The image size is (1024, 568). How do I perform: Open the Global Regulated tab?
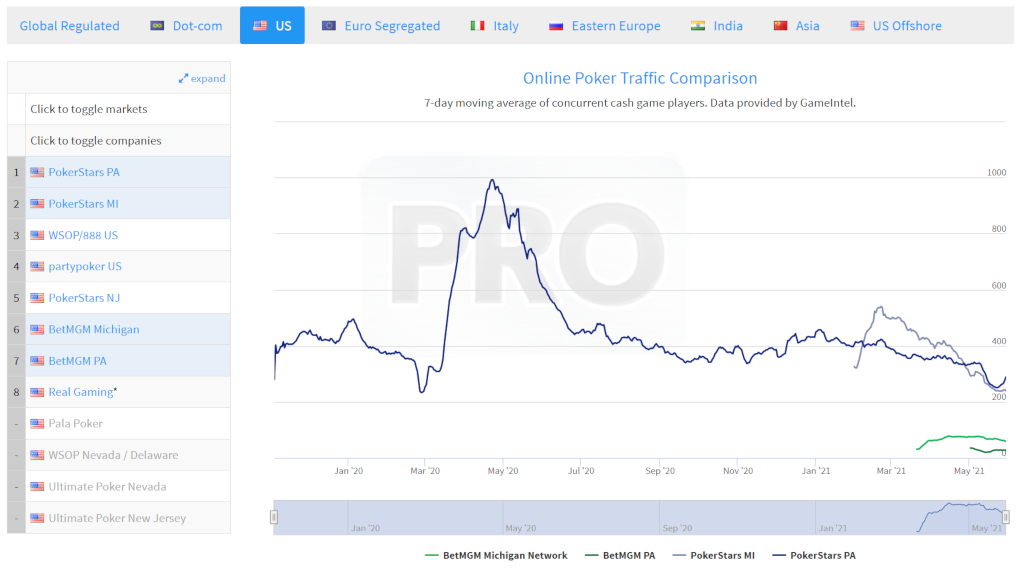[69, 25]
